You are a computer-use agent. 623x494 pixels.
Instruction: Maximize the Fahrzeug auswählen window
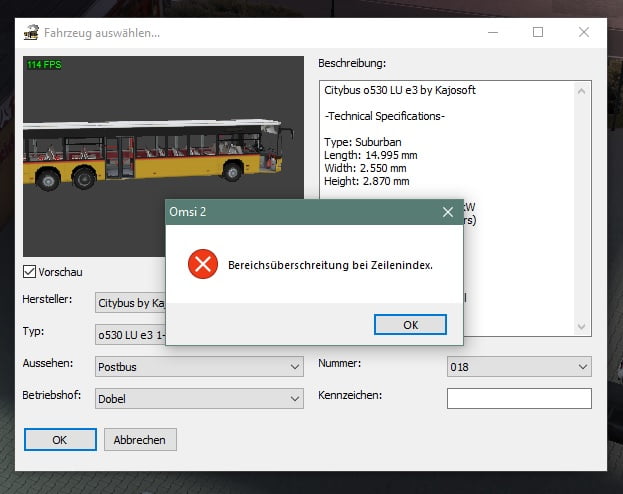538,32
